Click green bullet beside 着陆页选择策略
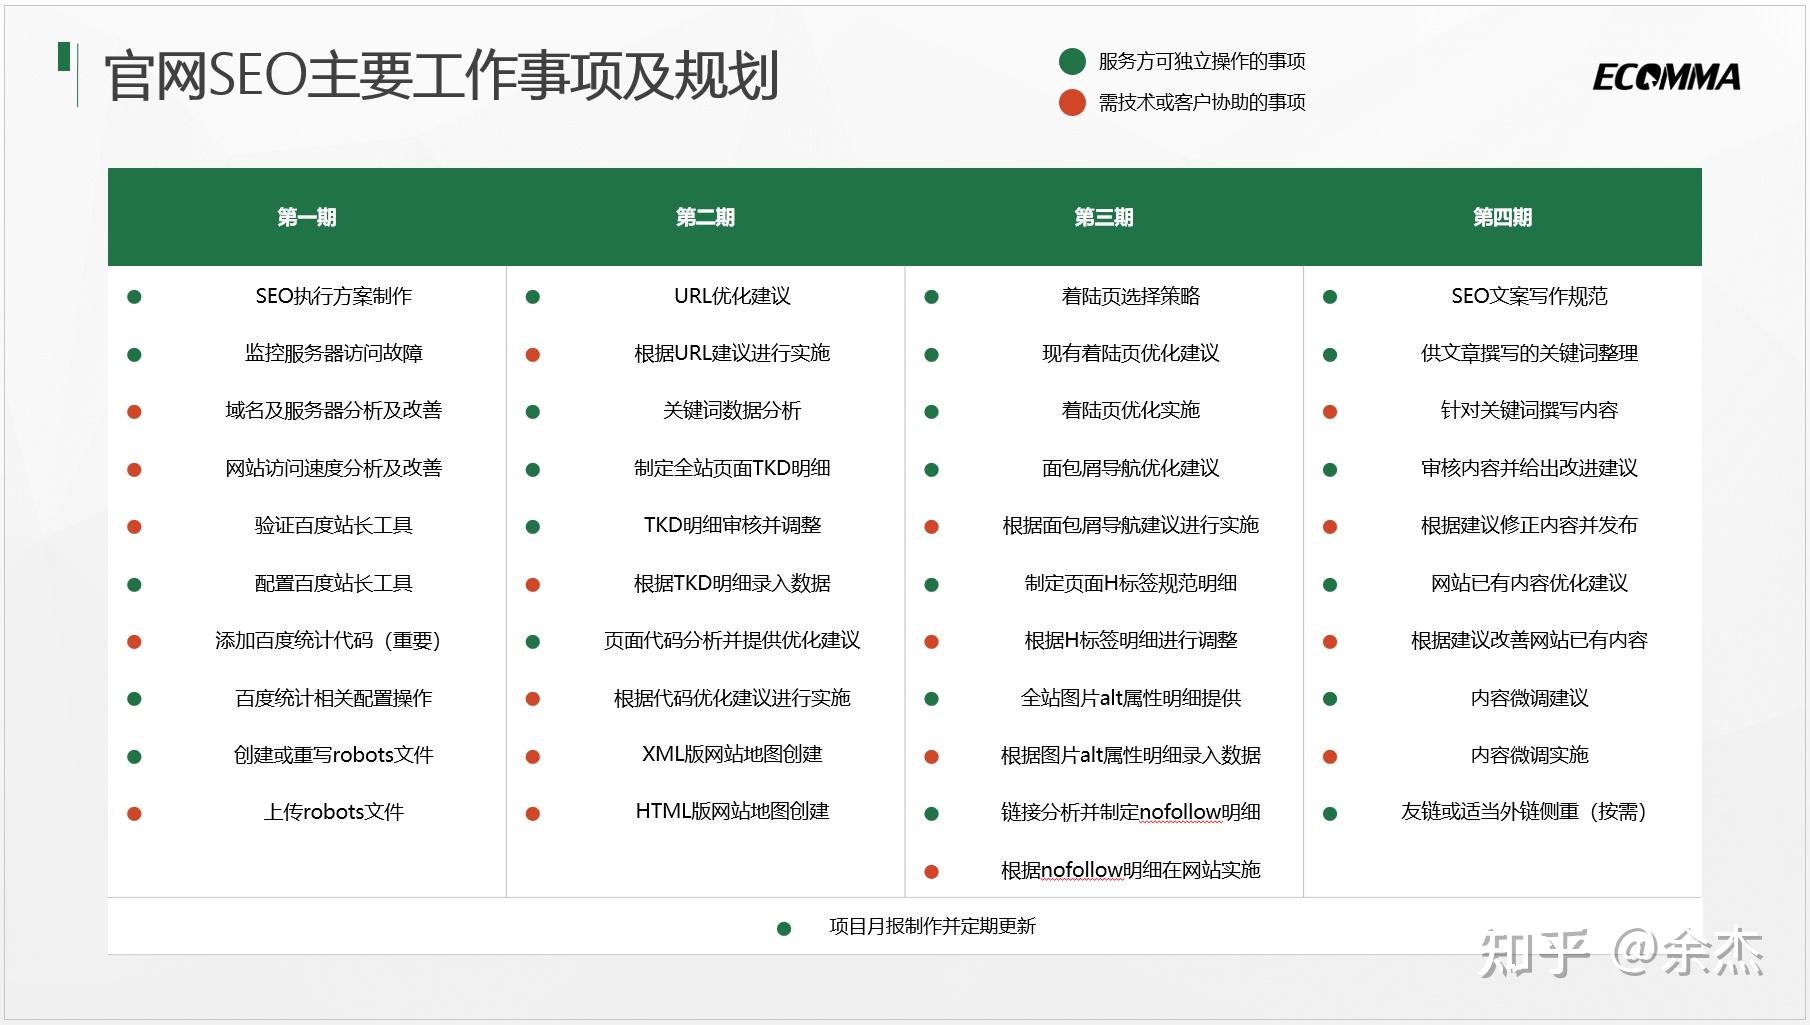 point(931,297)
